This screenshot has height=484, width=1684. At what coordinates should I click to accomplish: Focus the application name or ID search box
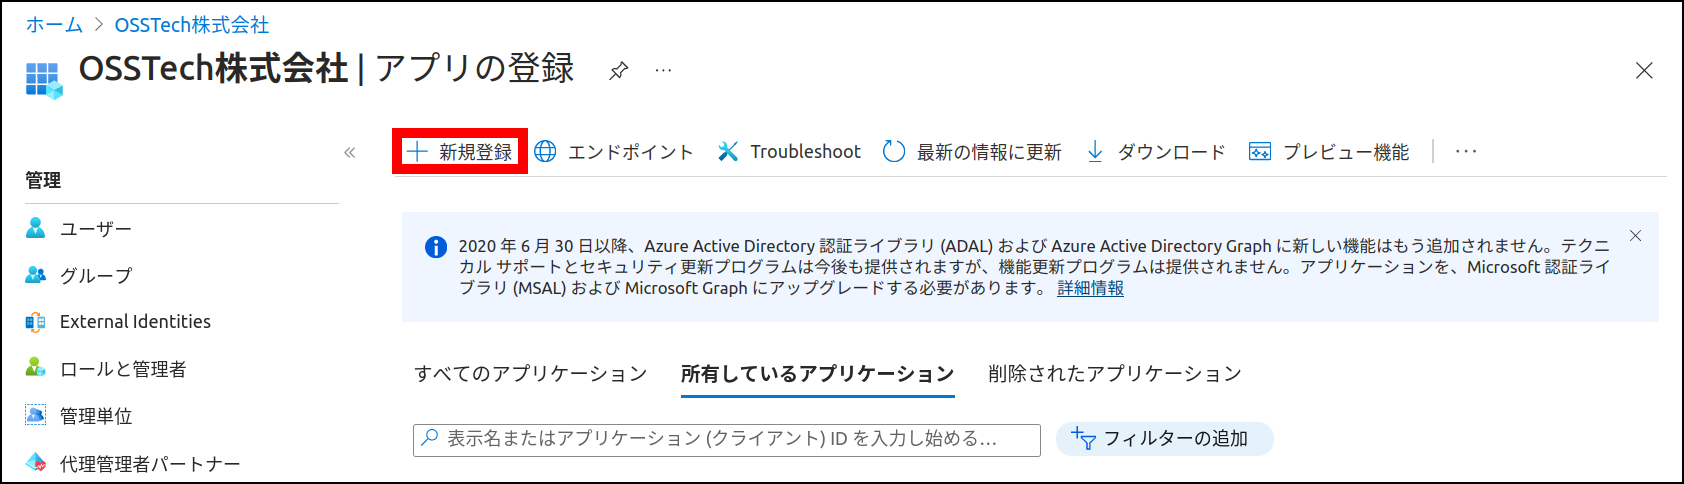727,439
